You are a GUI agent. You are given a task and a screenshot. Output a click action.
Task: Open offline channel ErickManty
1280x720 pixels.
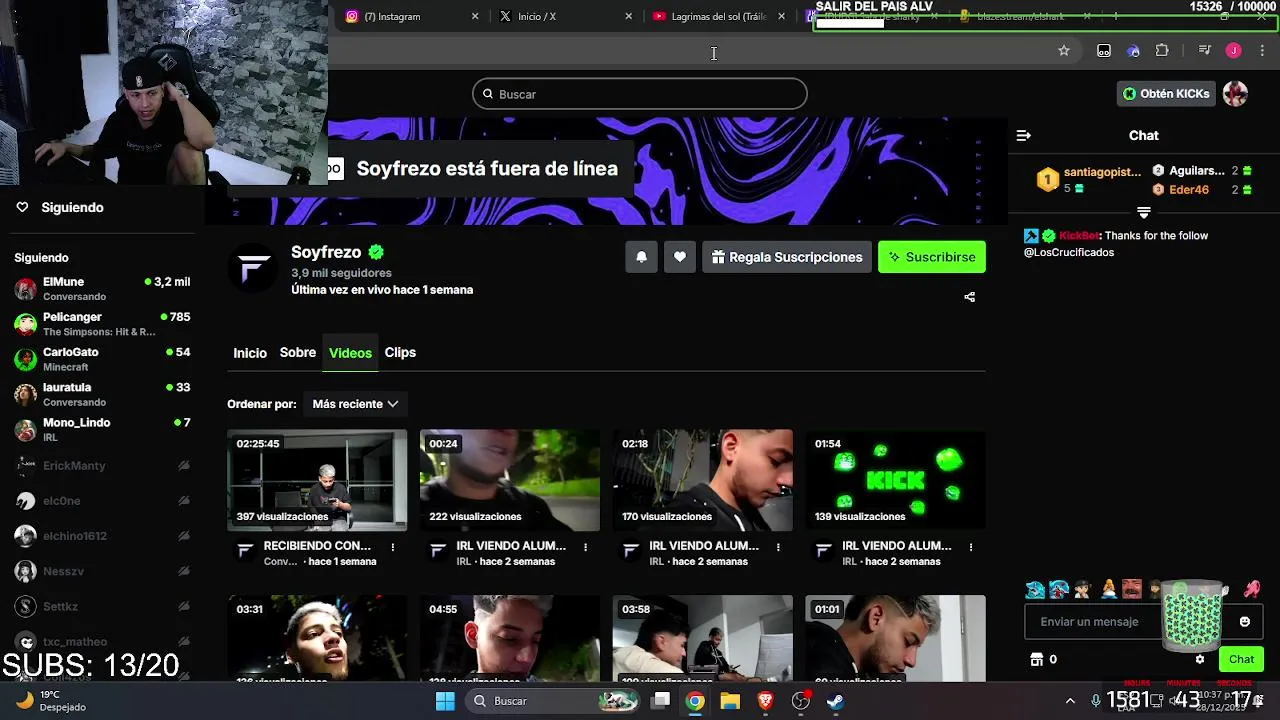102,466
